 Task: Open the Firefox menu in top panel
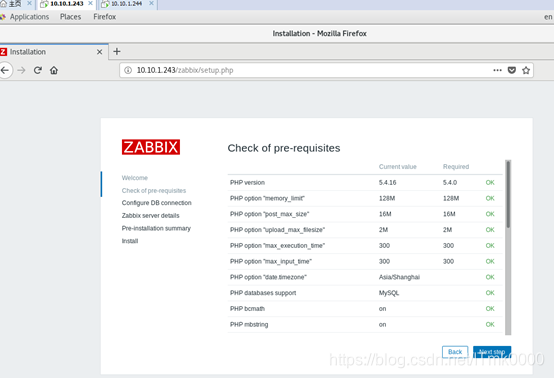pos(105,17)
